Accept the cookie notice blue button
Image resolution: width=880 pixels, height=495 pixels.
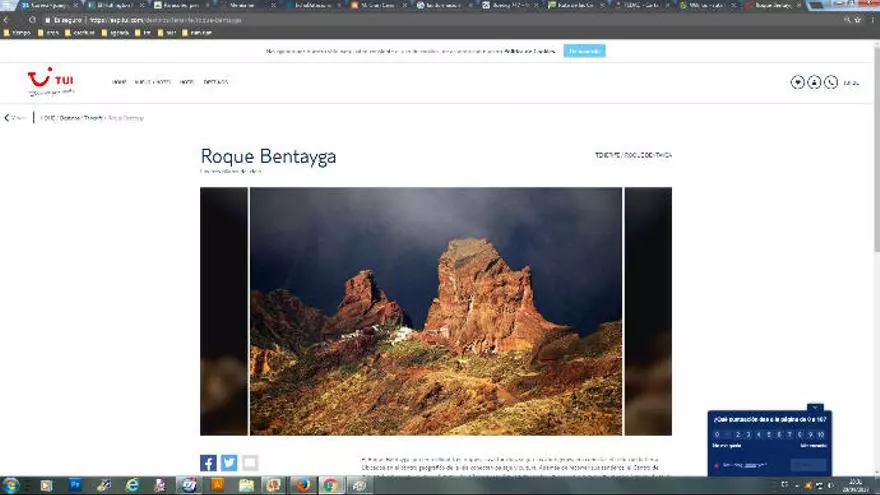click(584, 51)
